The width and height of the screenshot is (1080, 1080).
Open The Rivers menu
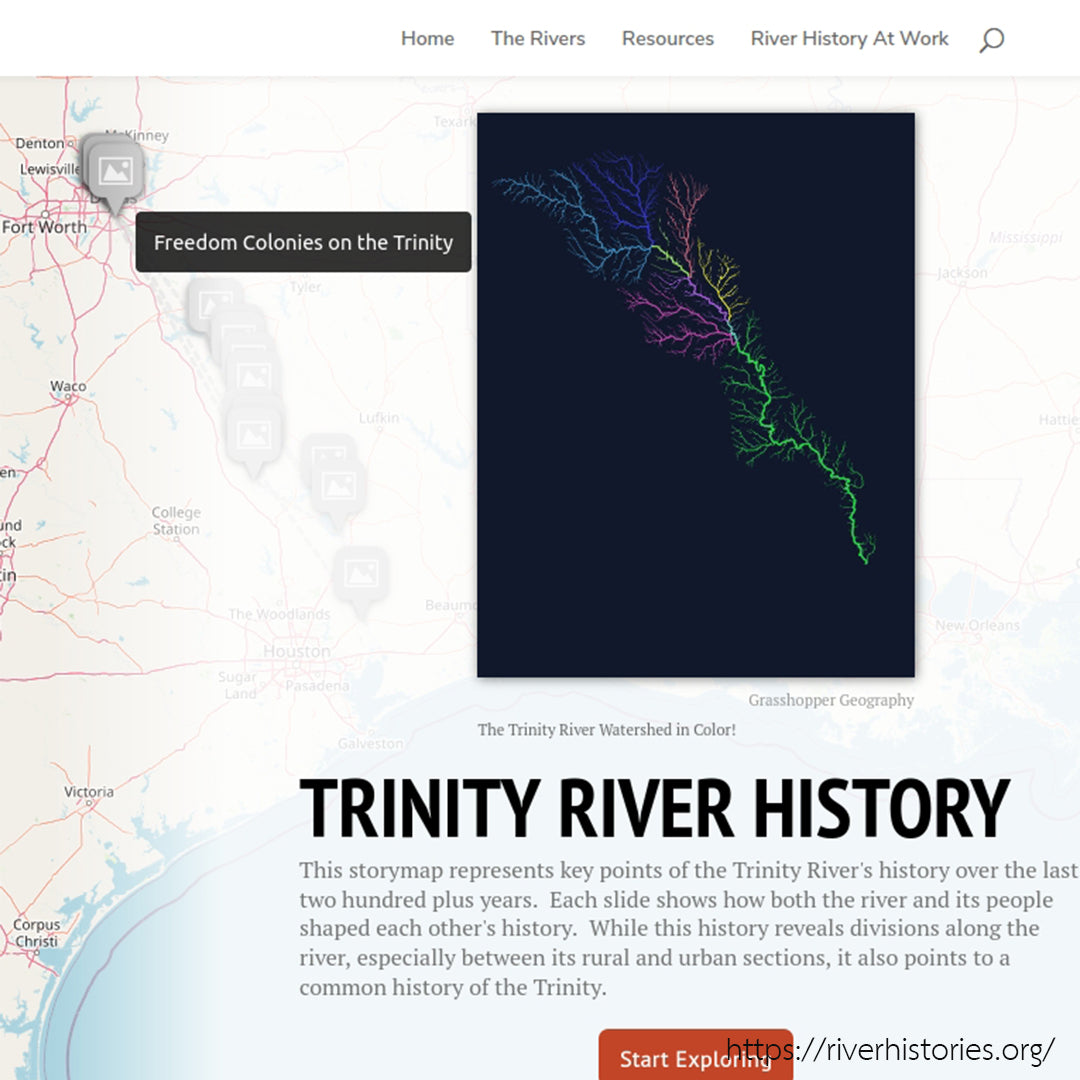537,39
